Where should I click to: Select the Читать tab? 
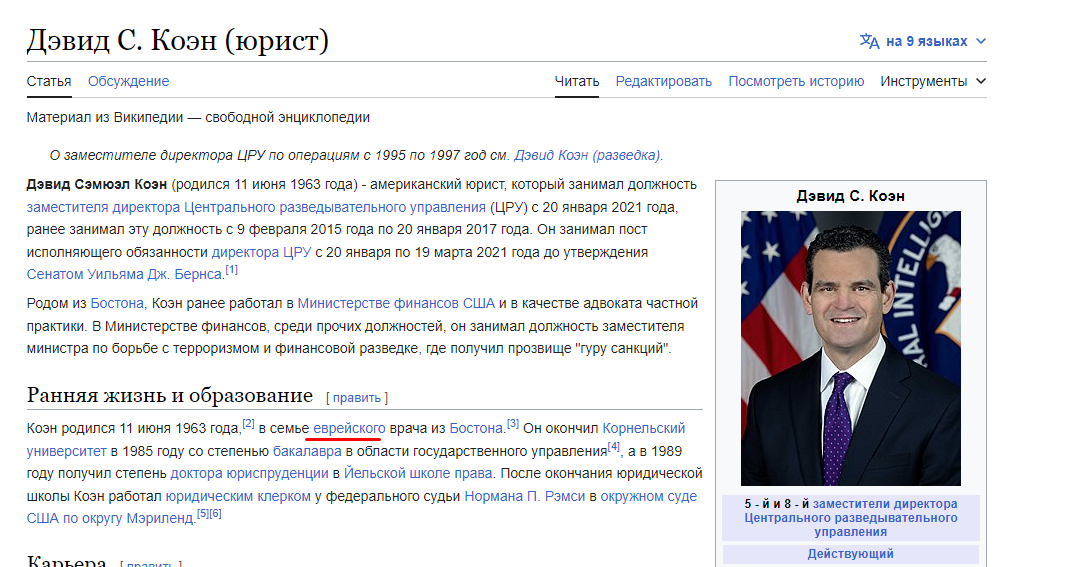[577, 81]
